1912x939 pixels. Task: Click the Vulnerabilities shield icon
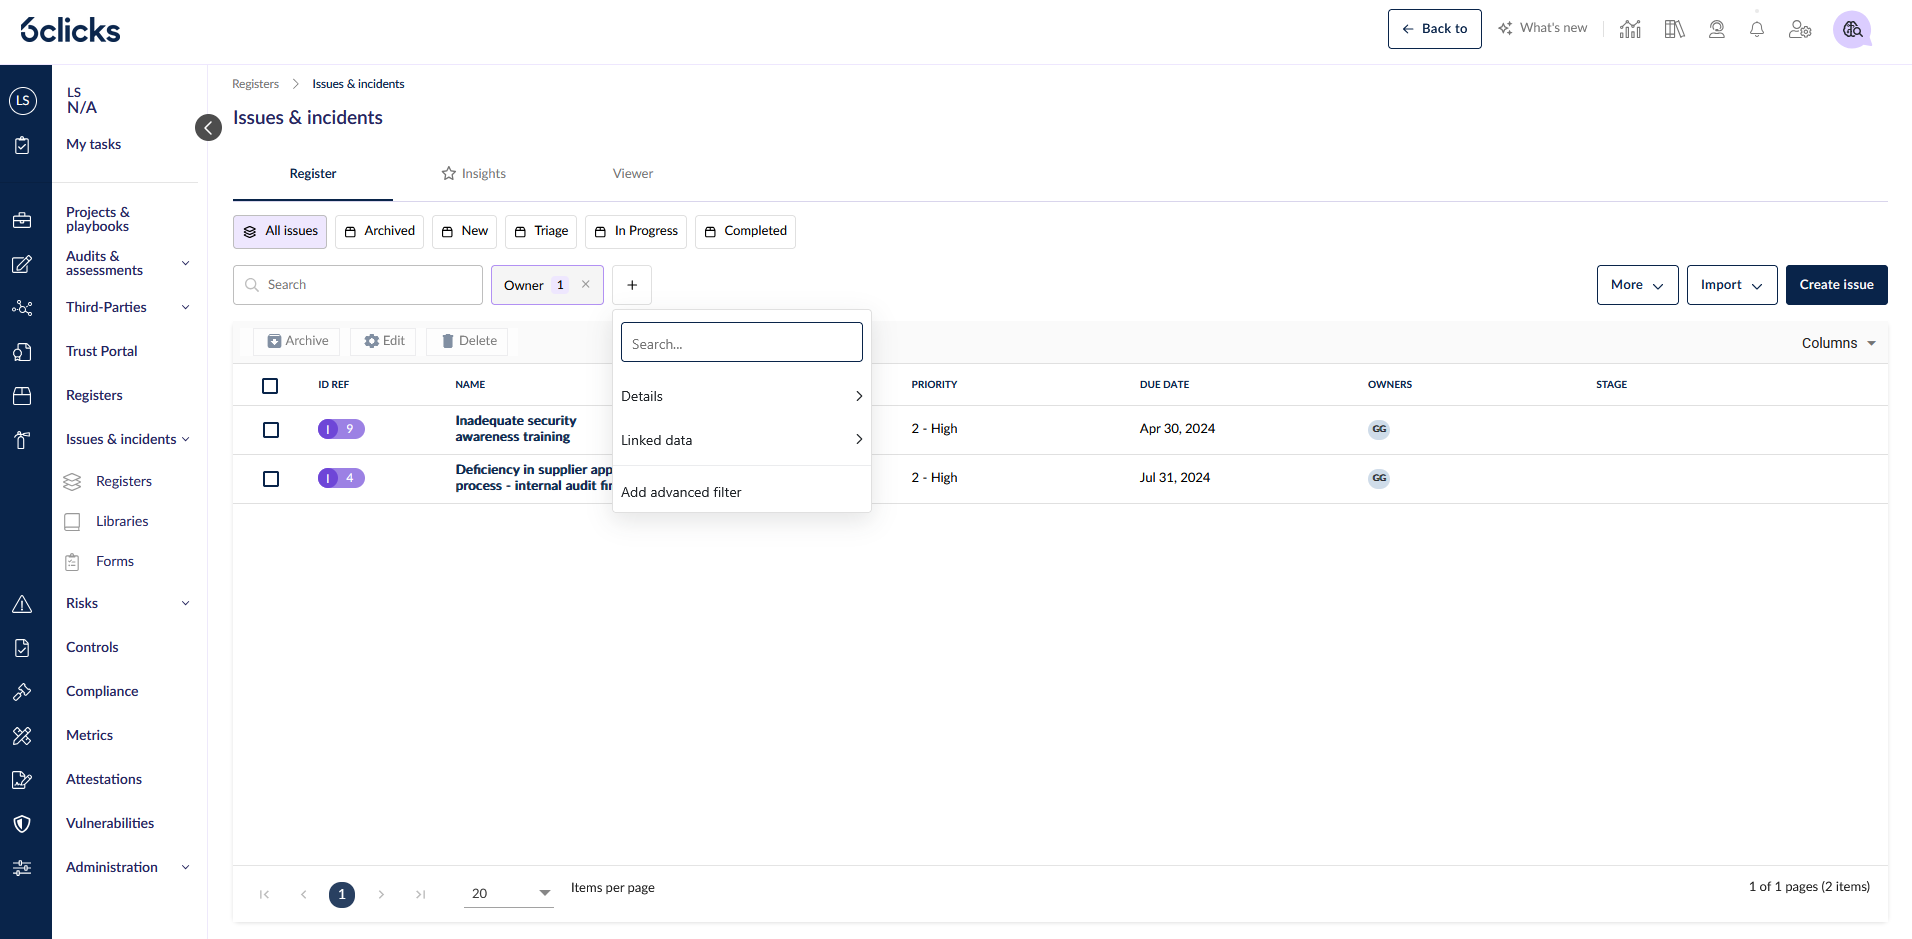(22, 824)
